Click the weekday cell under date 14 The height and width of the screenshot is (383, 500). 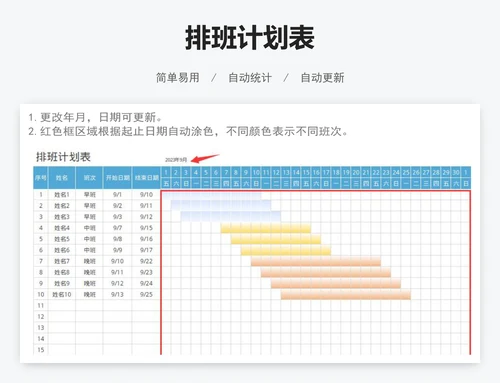coord(296,183)
